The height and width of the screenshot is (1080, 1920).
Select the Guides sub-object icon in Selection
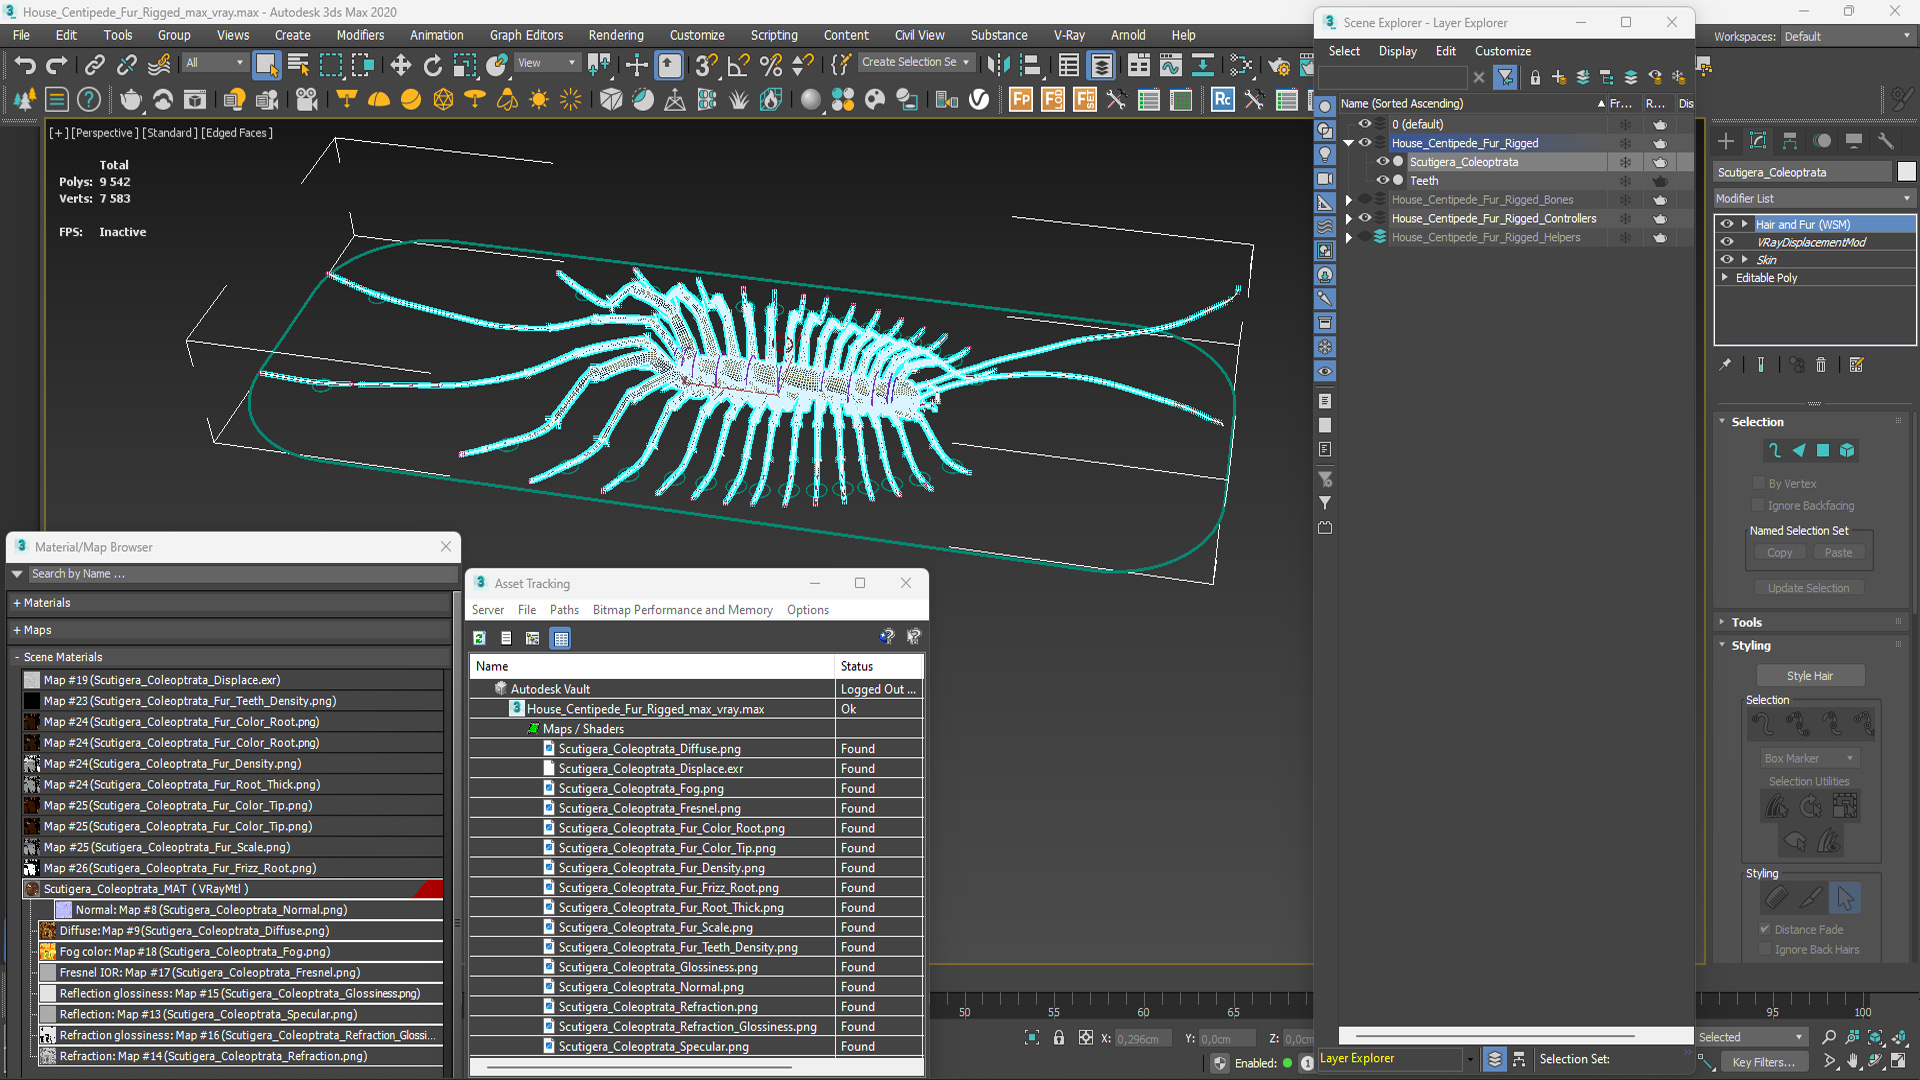(1774, 451)
